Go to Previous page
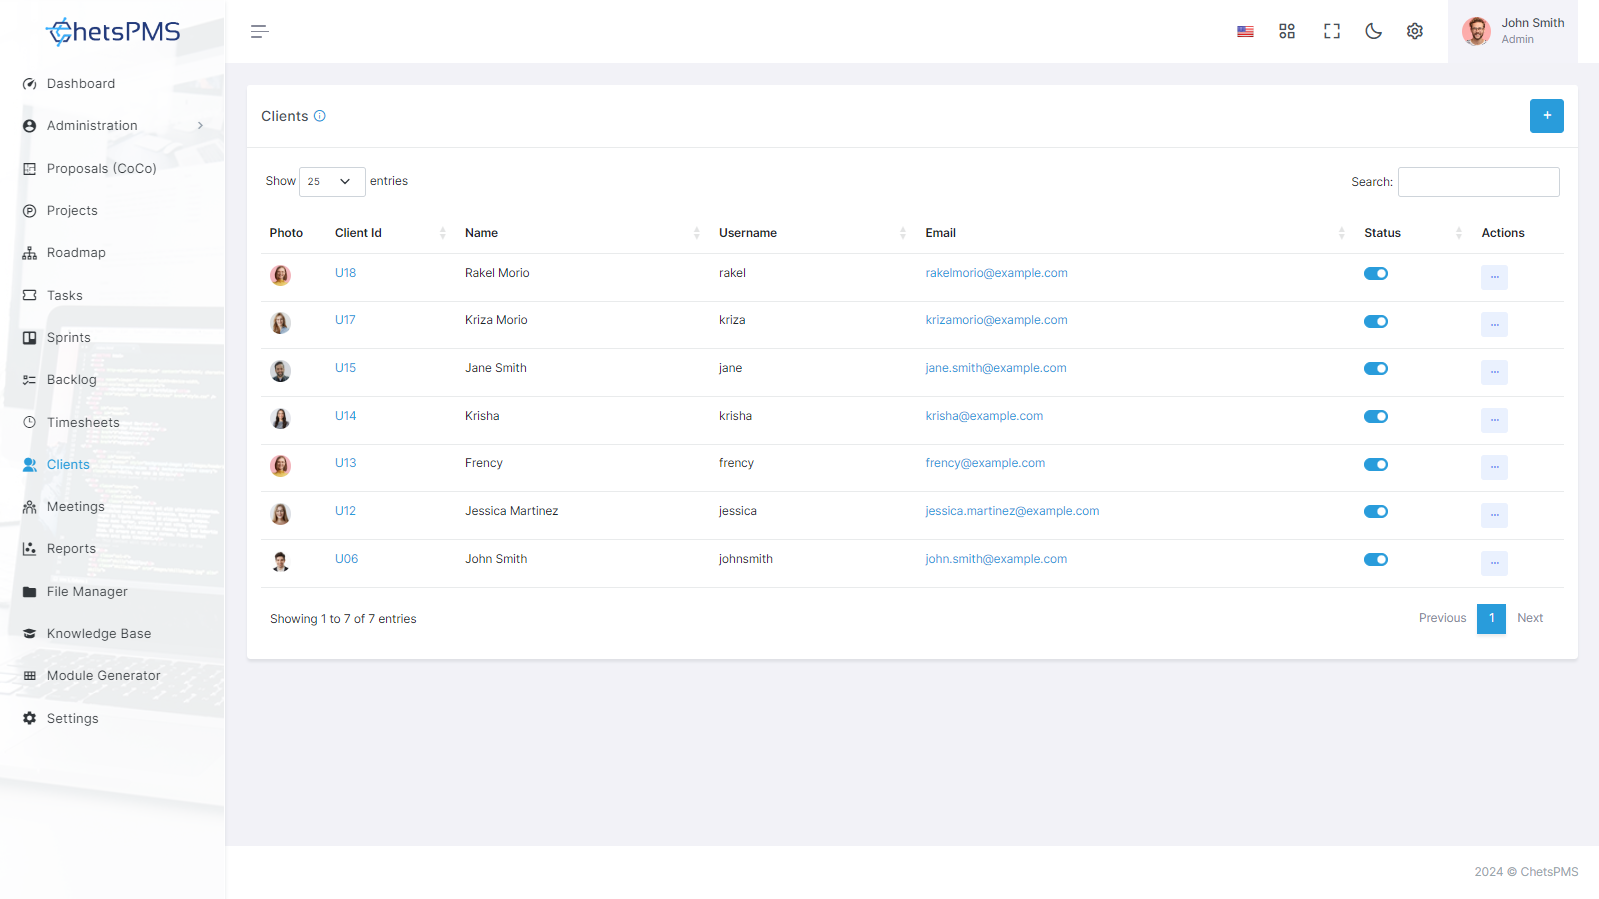This screenshot has width=1599, height=899. [x=1442, y=618]
